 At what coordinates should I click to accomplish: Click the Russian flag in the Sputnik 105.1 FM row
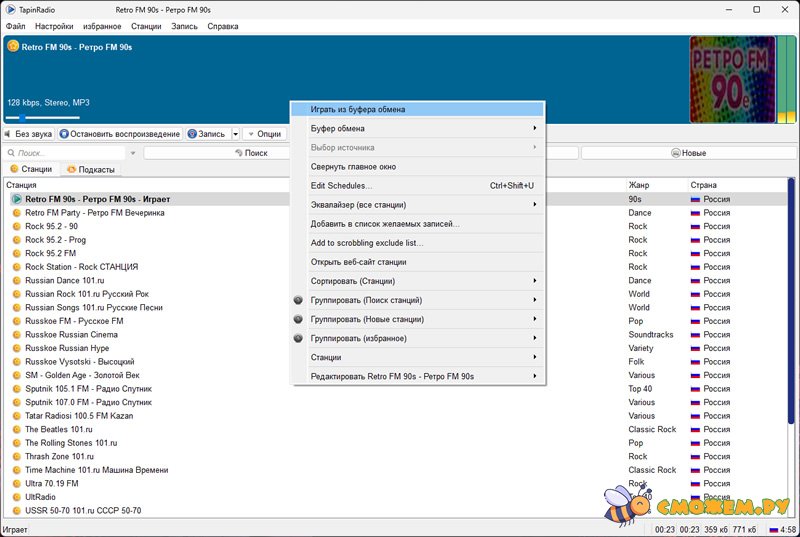(x=695, y=389)
